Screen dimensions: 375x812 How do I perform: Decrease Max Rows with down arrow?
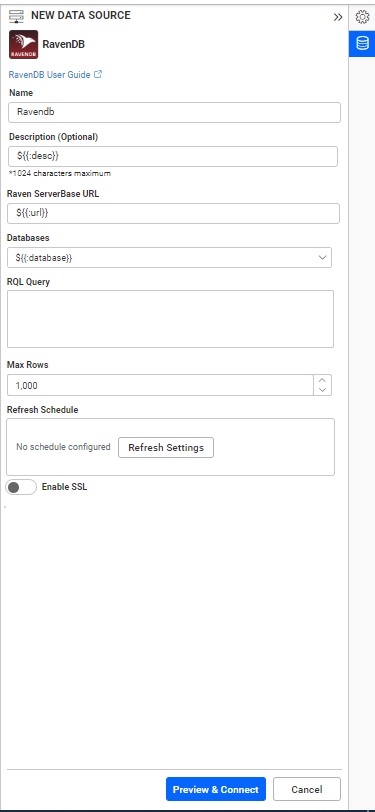323,390
